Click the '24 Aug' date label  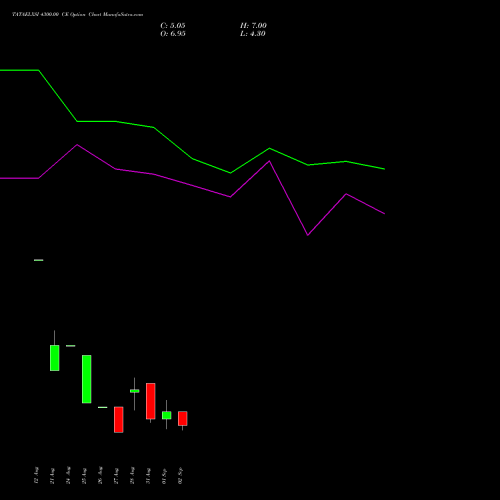(68, 475)
